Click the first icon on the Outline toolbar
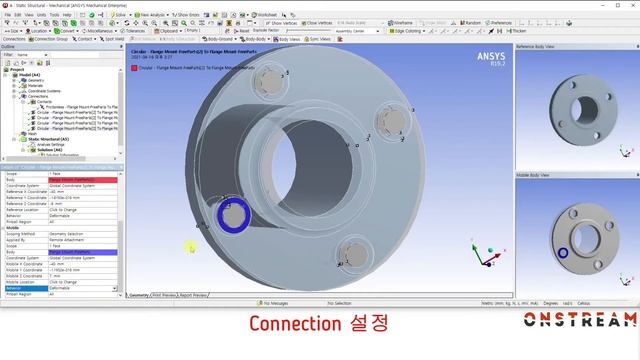Screen dimensions: 640x360 tap(8, 63)
